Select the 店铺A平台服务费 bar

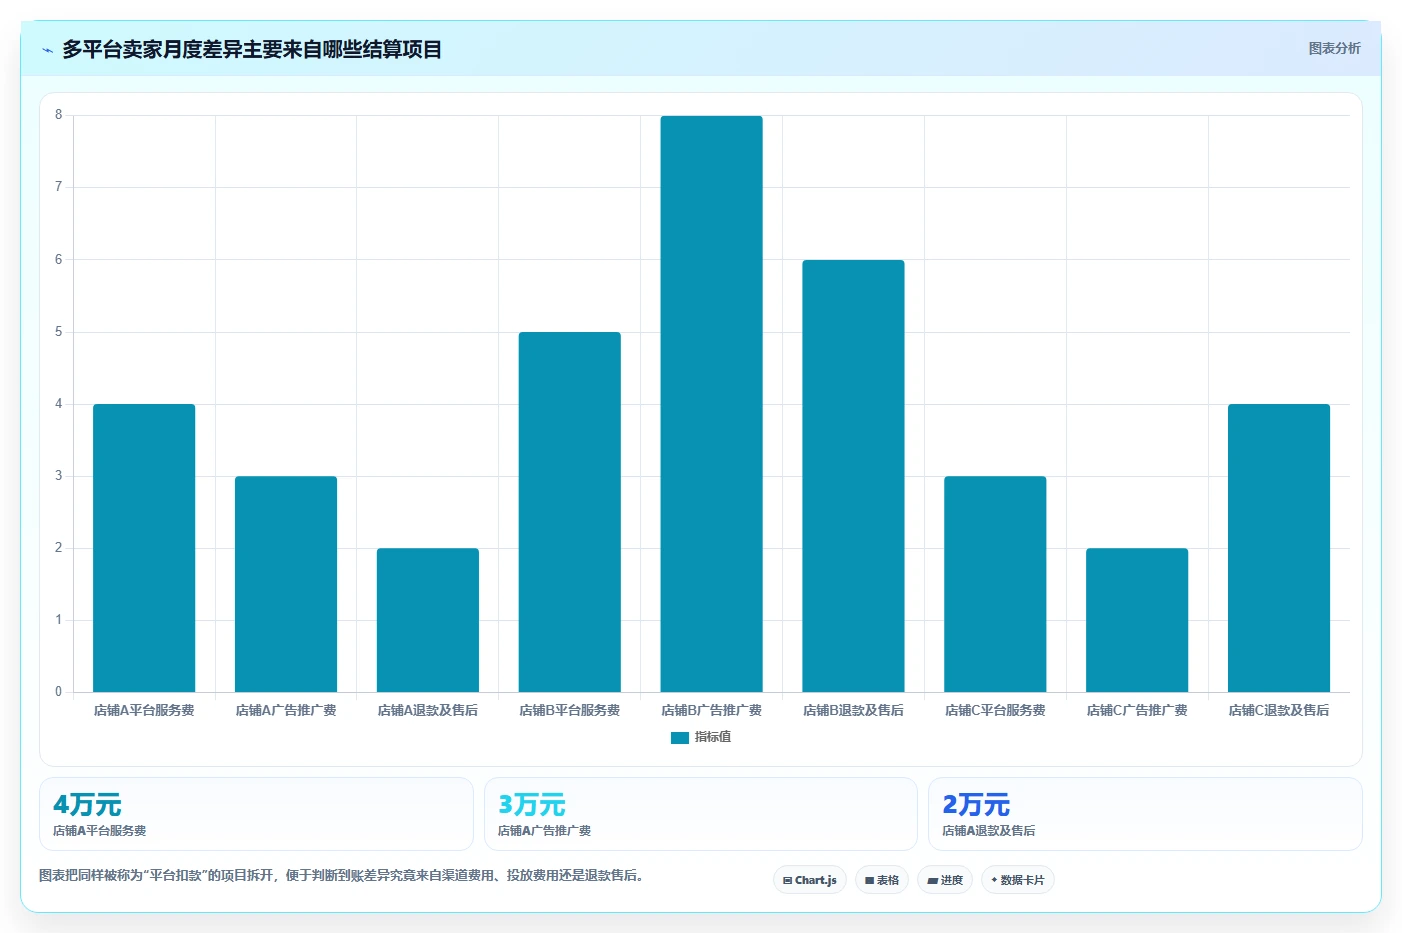(x=144, y=548)
